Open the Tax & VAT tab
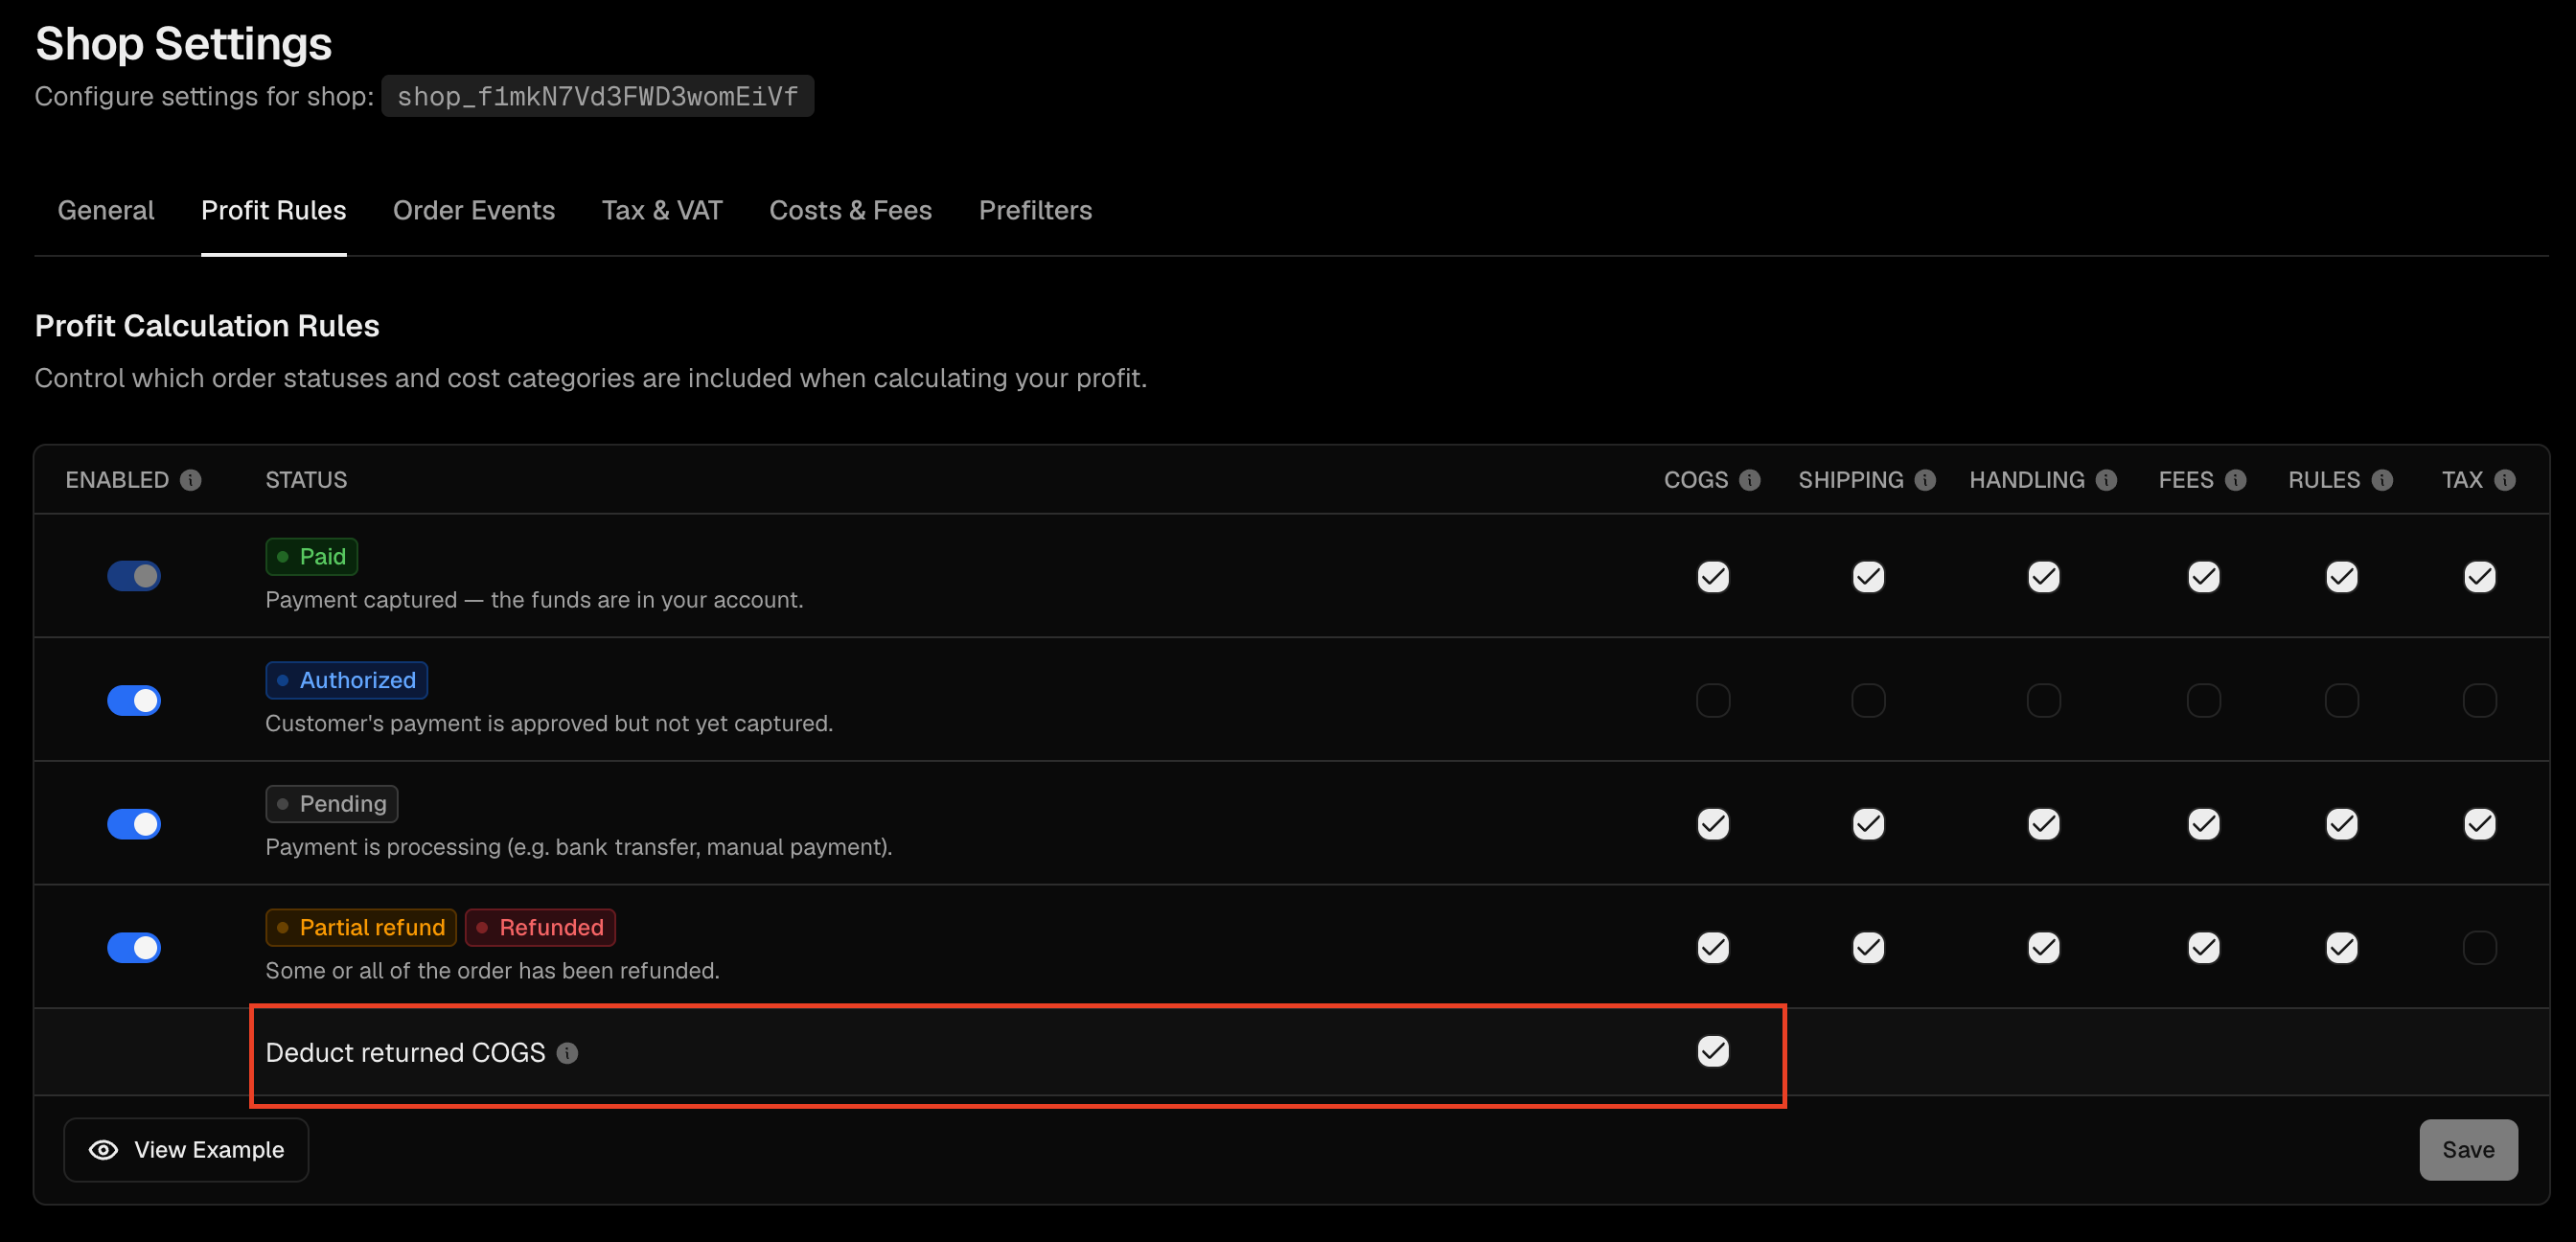Viewport: 2576px width, 1242px height. click(662, 210)
